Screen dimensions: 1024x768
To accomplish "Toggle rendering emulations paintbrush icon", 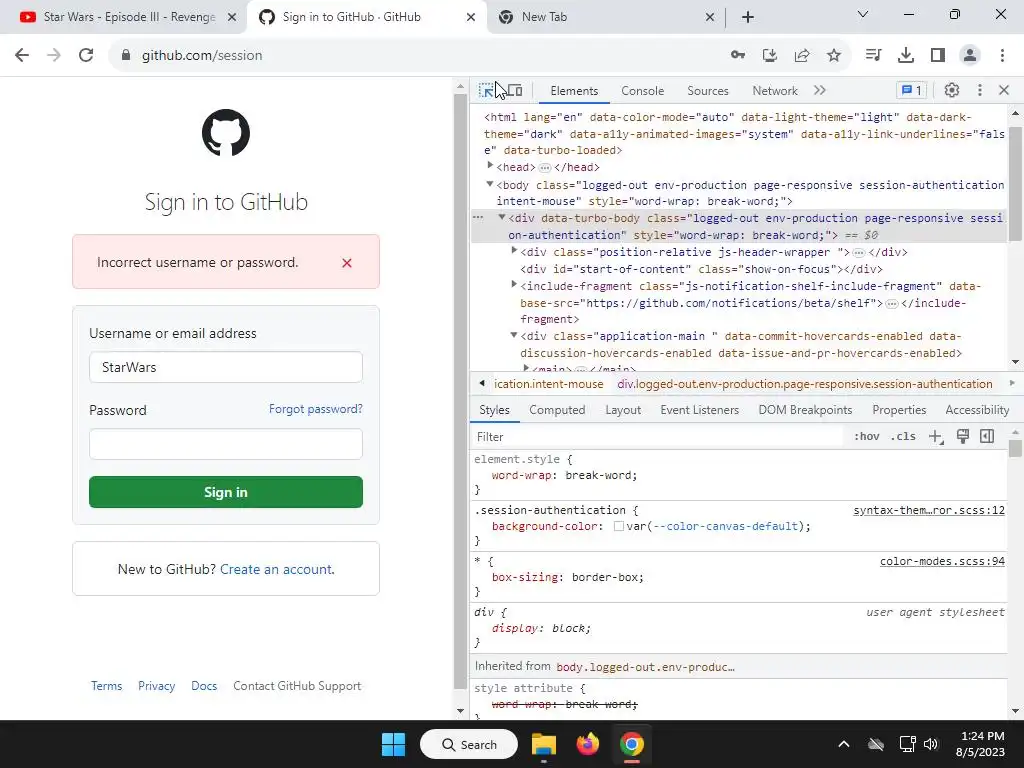I will click(963, 437).
